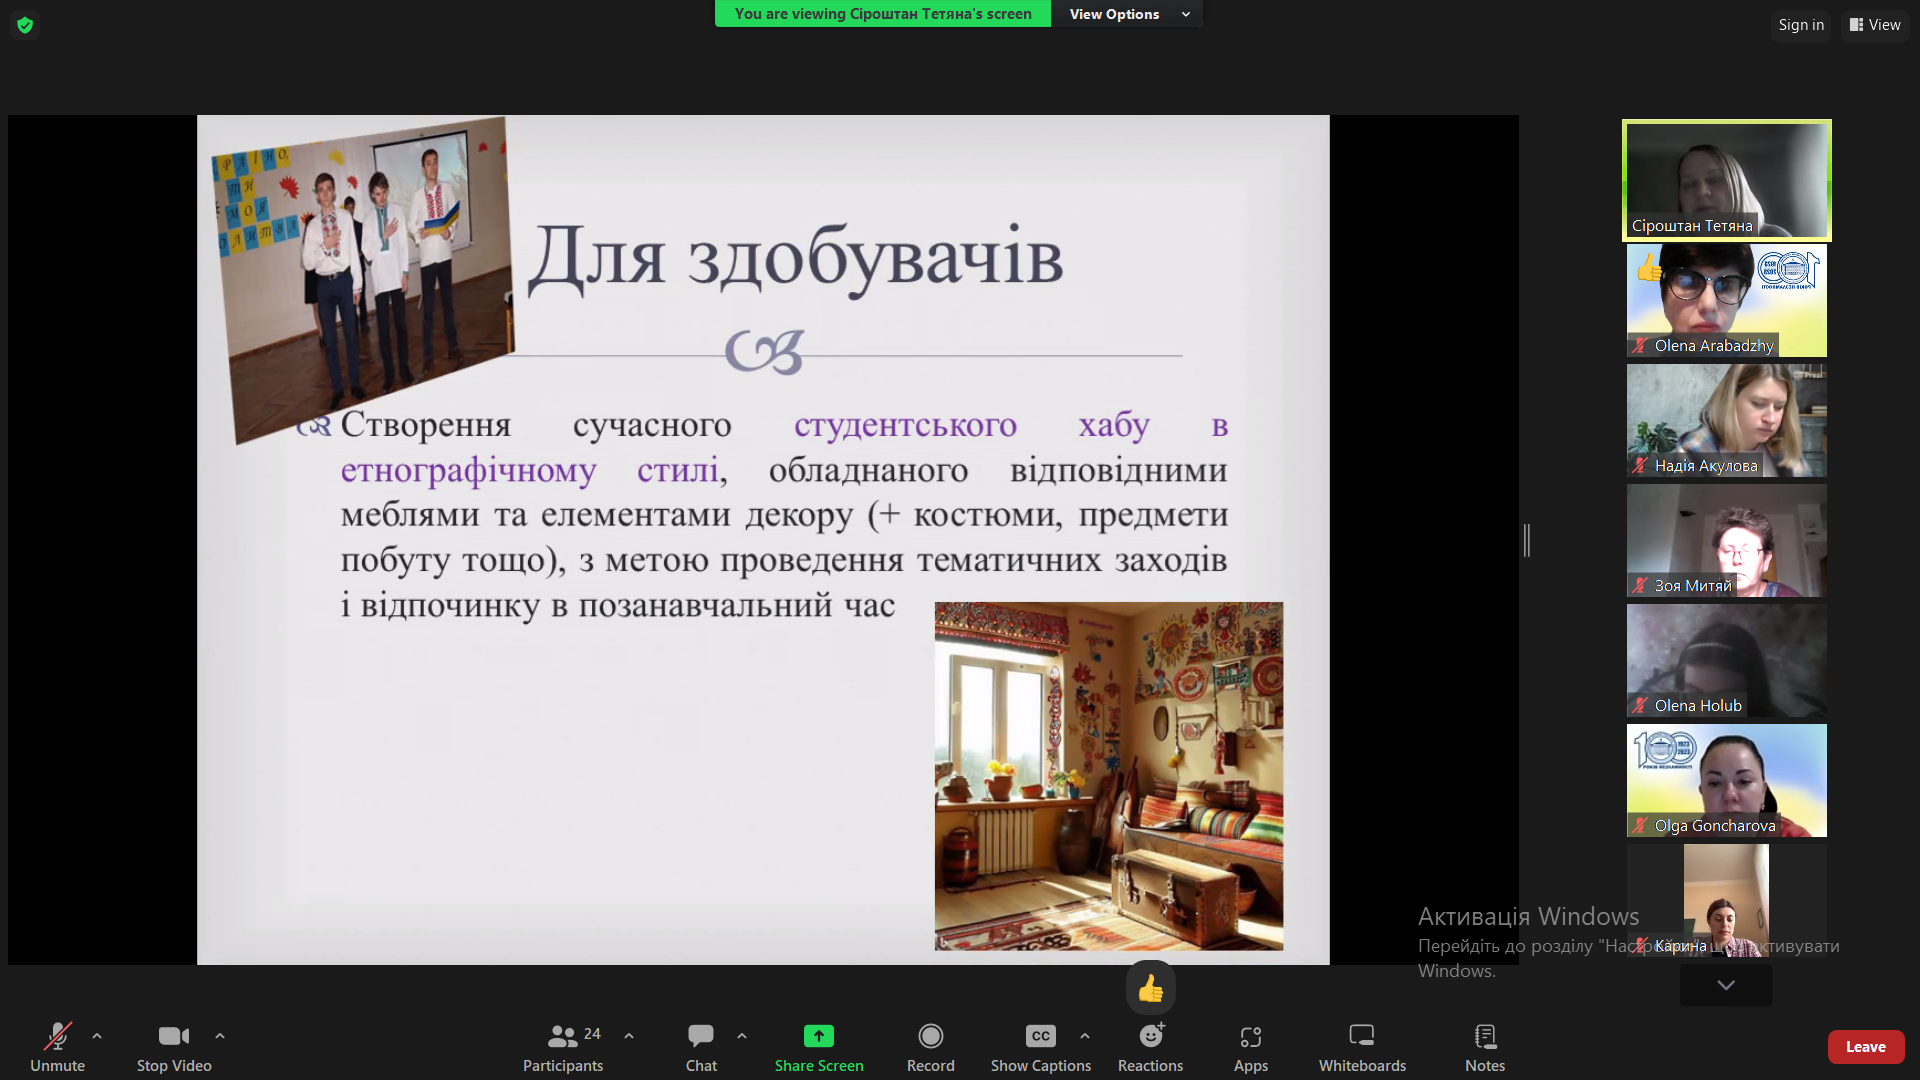This screenshot has height=1080, width=1920.
Task: Grab the panel divider handle beside slide
Action: [1527, 540]
